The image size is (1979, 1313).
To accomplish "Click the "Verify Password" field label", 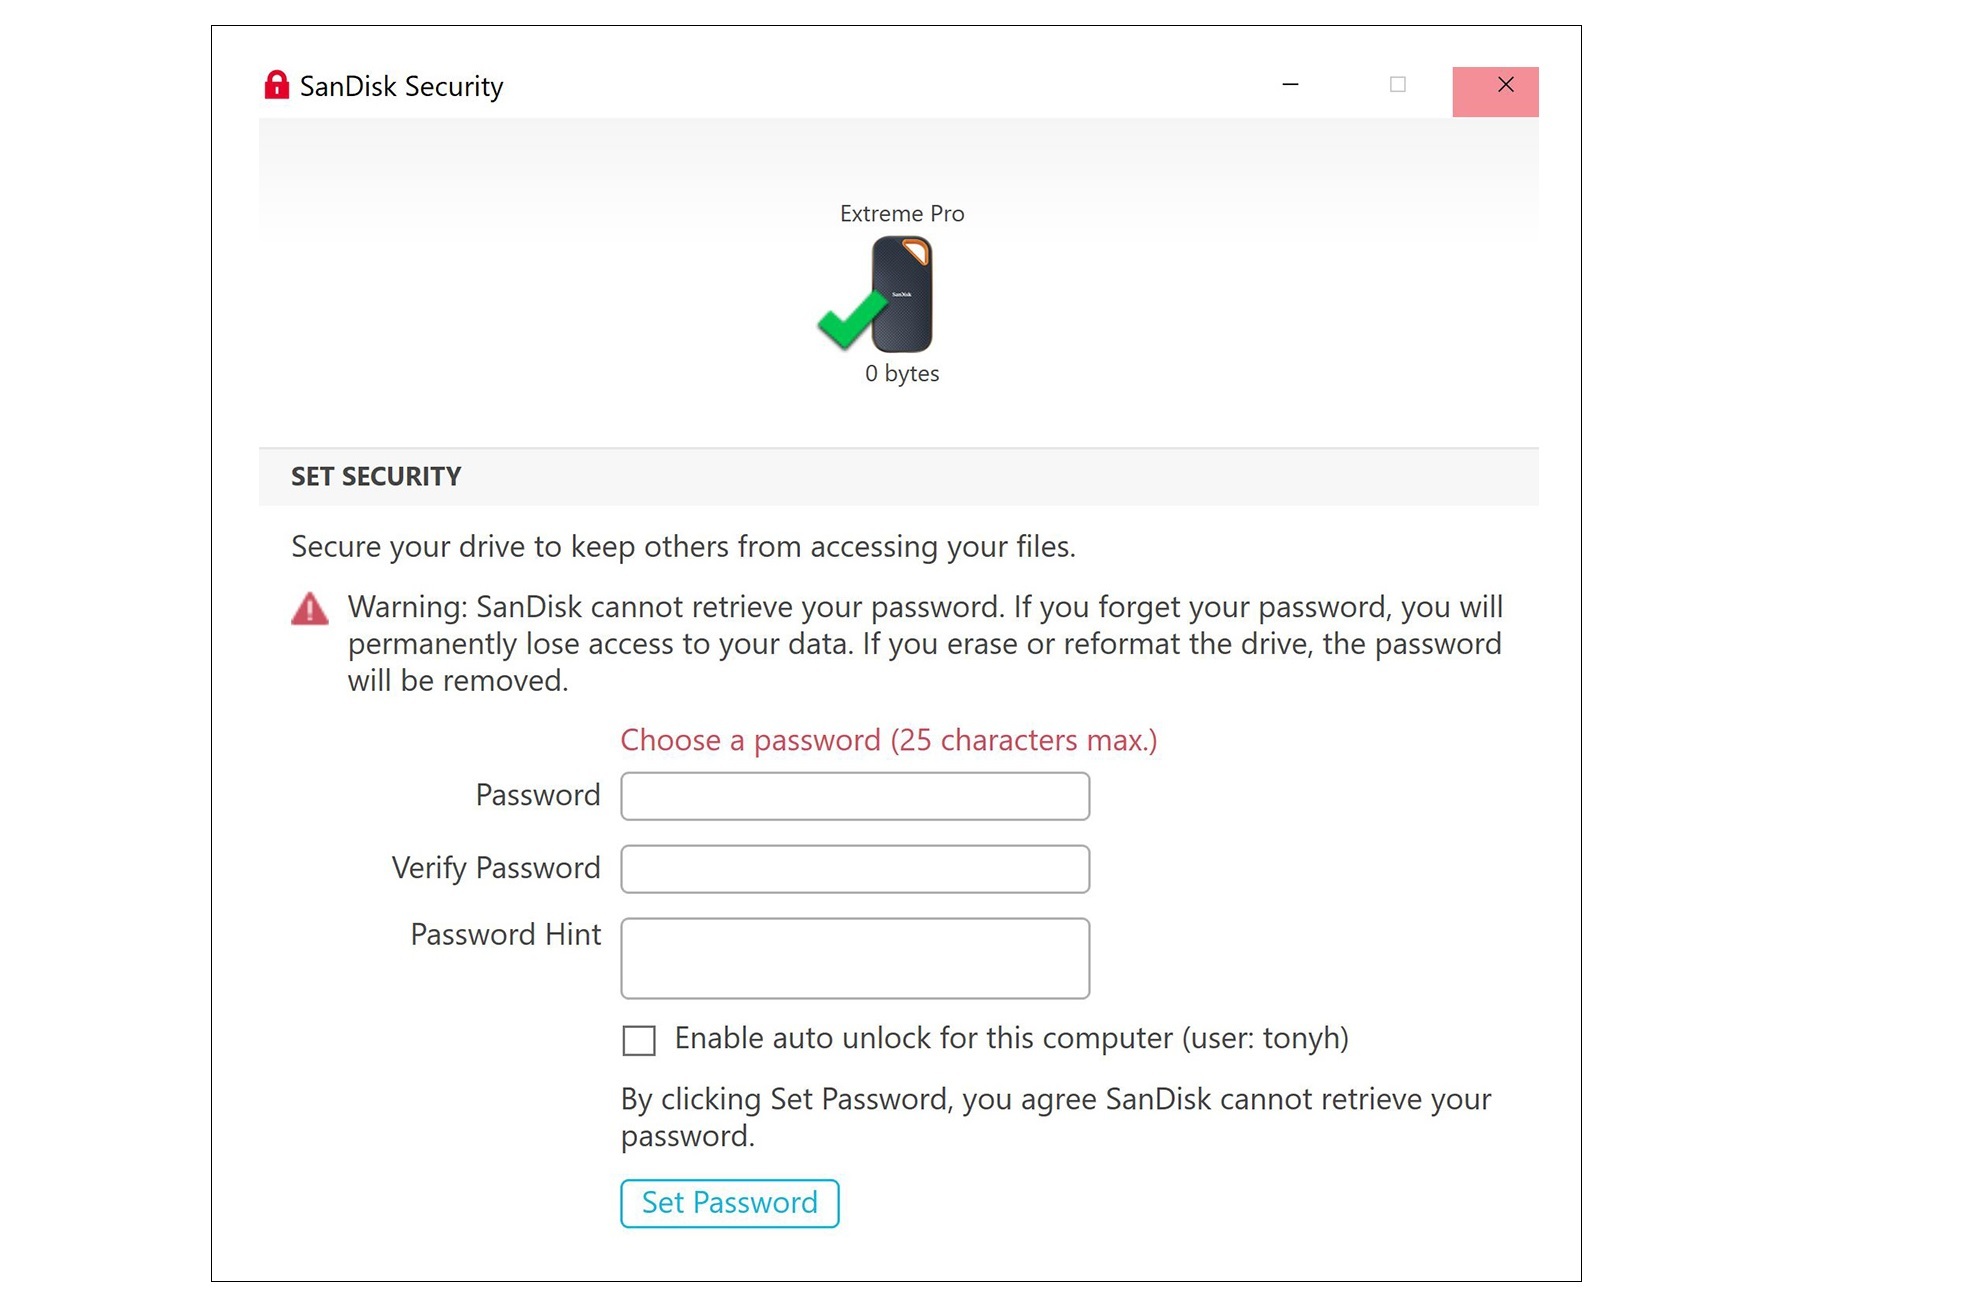I will point(496,868).
